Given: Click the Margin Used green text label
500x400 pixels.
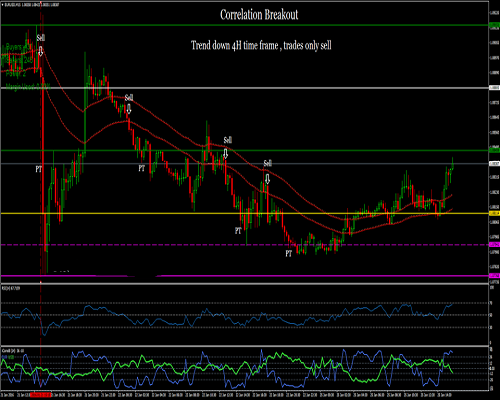Looking at the screenshot, I should [x=28, y=87].
